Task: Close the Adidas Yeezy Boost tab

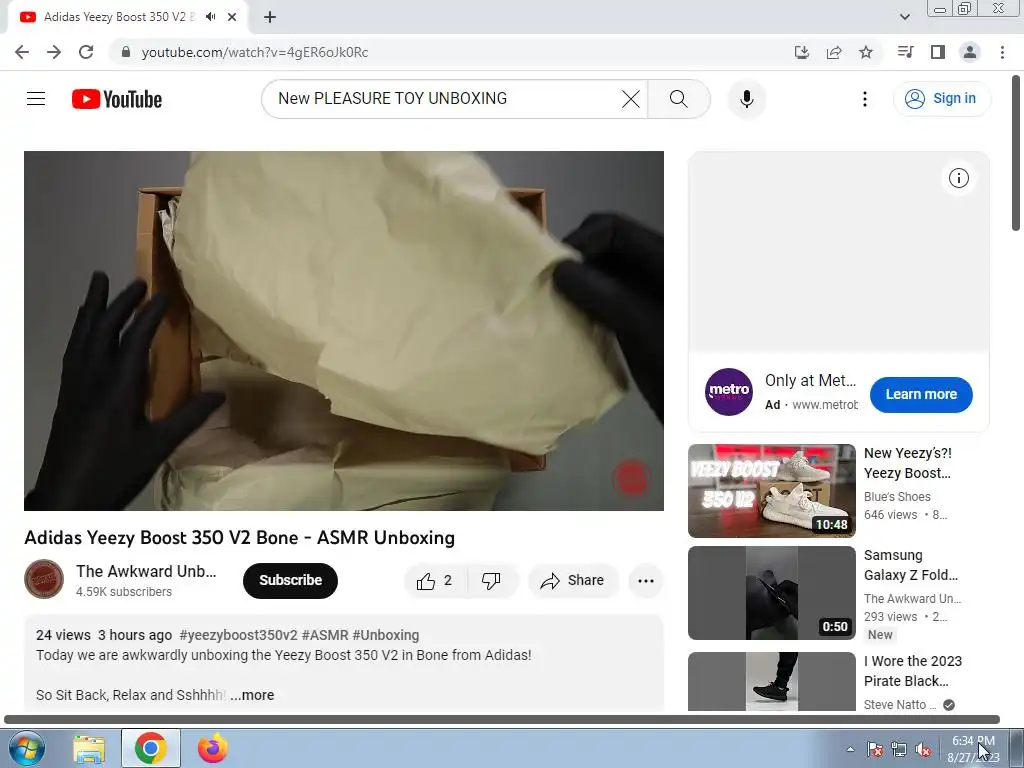Action: [x=232, y=17]
